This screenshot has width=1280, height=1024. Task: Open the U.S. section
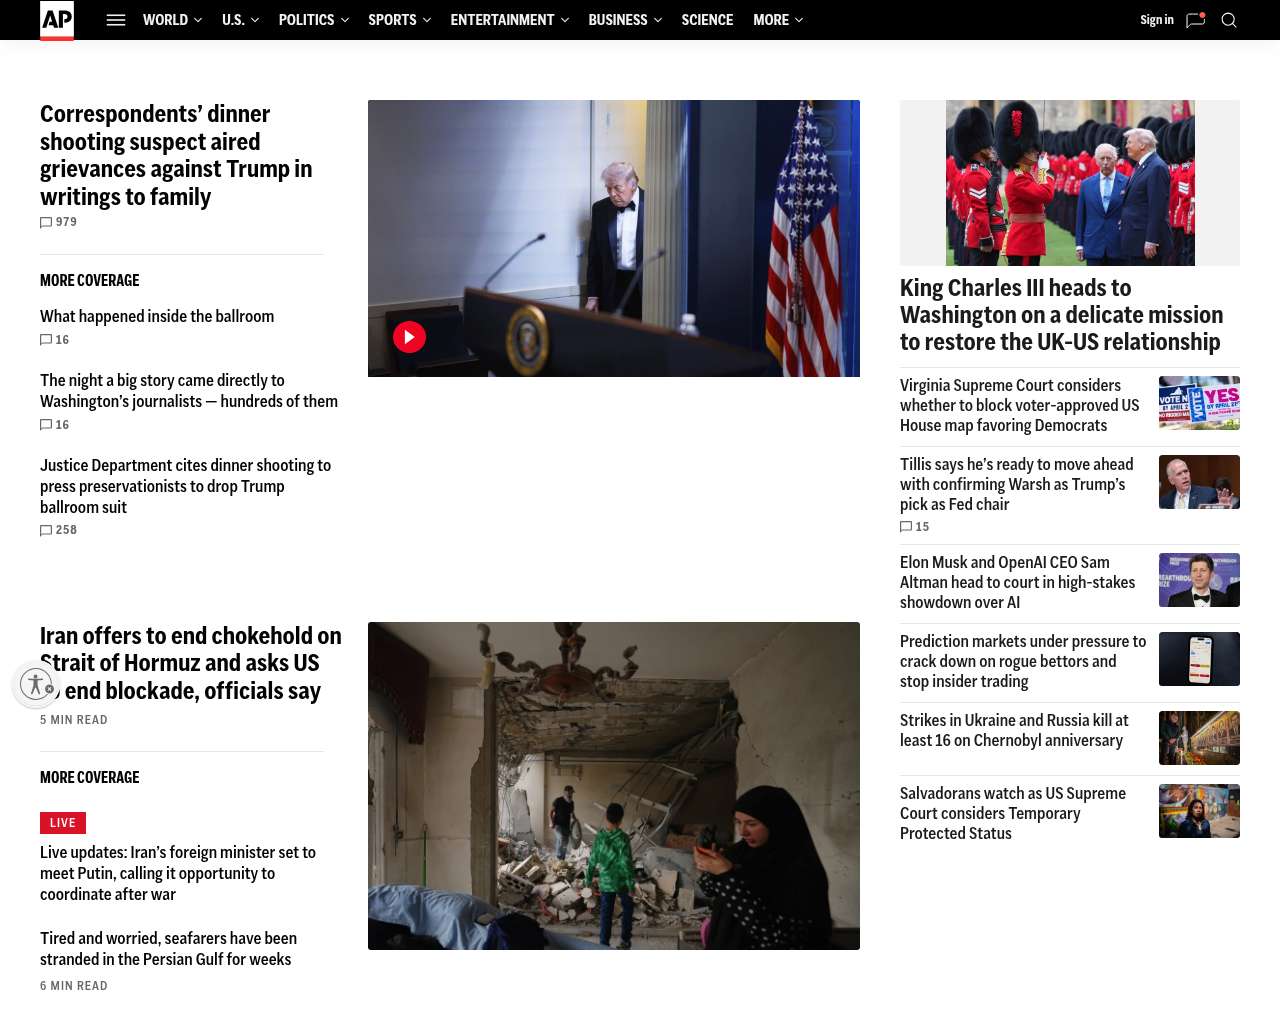click(233, 20)
